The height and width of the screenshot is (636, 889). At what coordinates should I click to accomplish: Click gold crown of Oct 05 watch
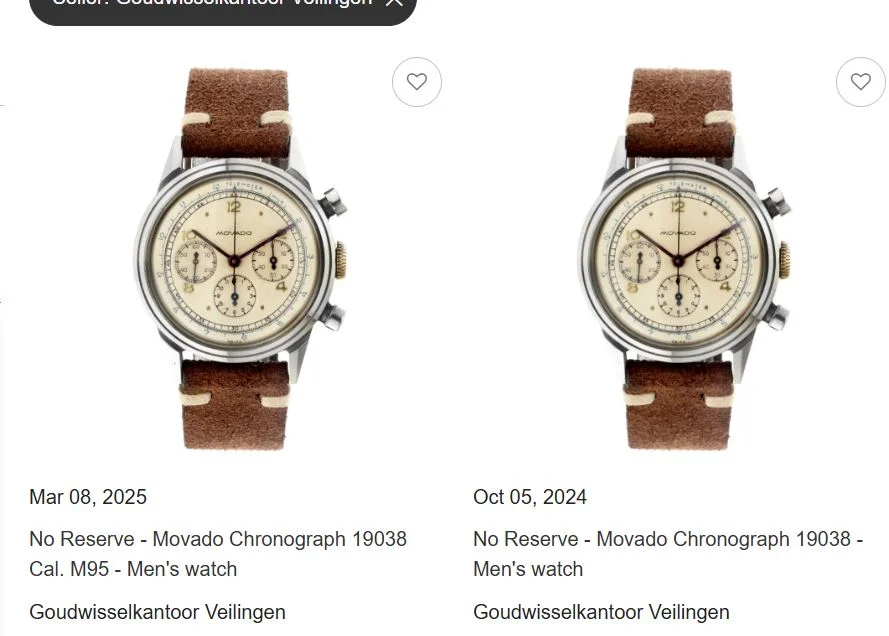pyautogui.click(x=784, y=260)
